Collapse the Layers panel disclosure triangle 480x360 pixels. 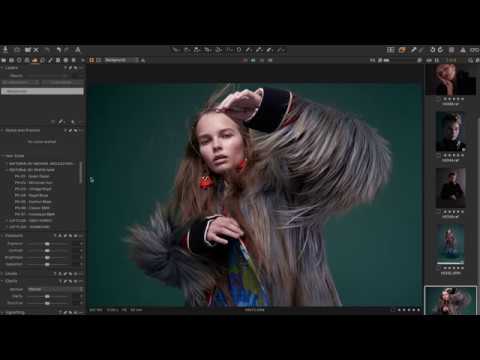coord(2,68)
